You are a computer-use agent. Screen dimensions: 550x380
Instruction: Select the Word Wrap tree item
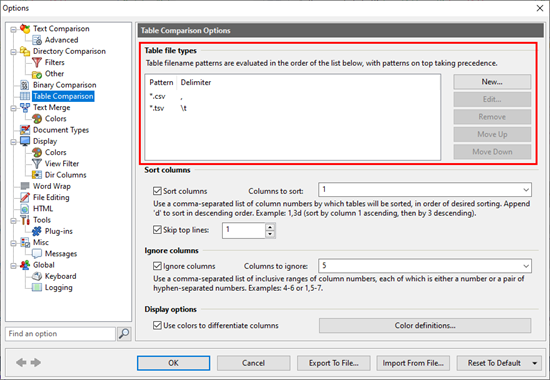(x=52, y=186)
